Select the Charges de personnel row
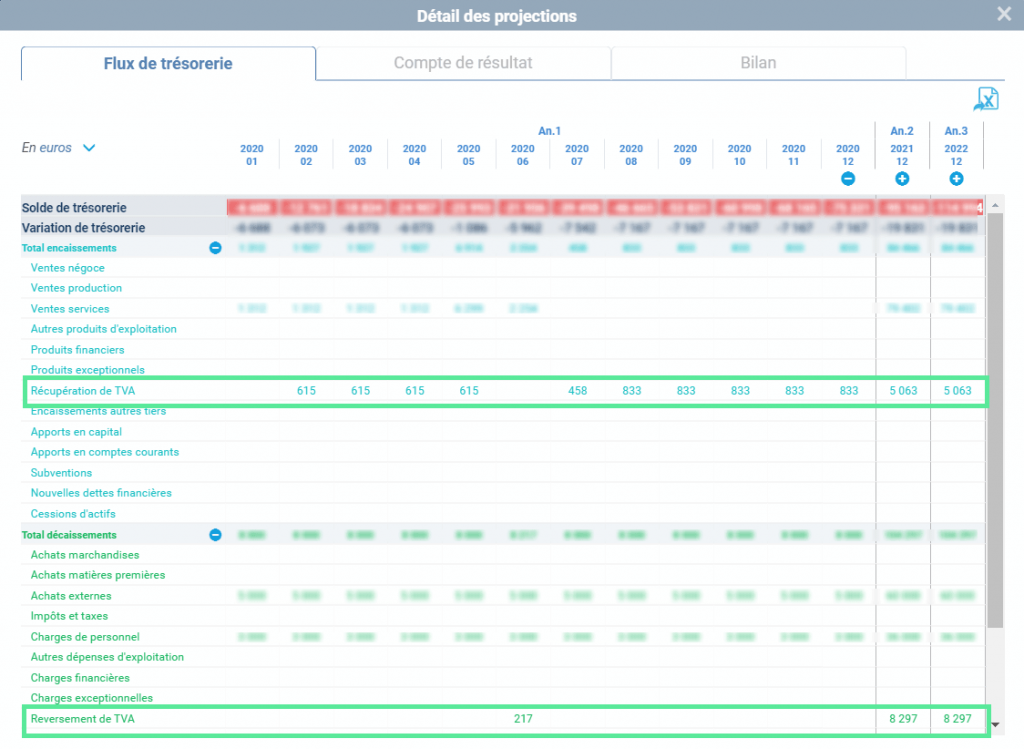Image resolution: width=1024 pixels, height=749 pixels. click(x=503, y=637)
